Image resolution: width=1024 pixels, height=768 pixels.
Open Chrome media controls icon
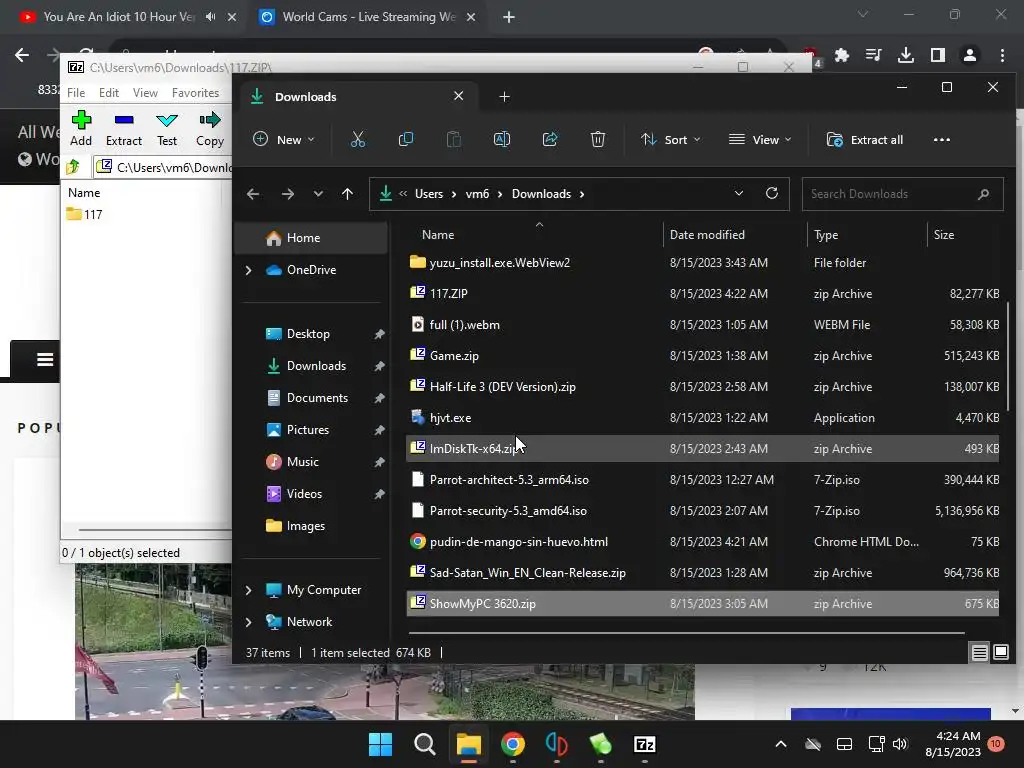(874, 56)
